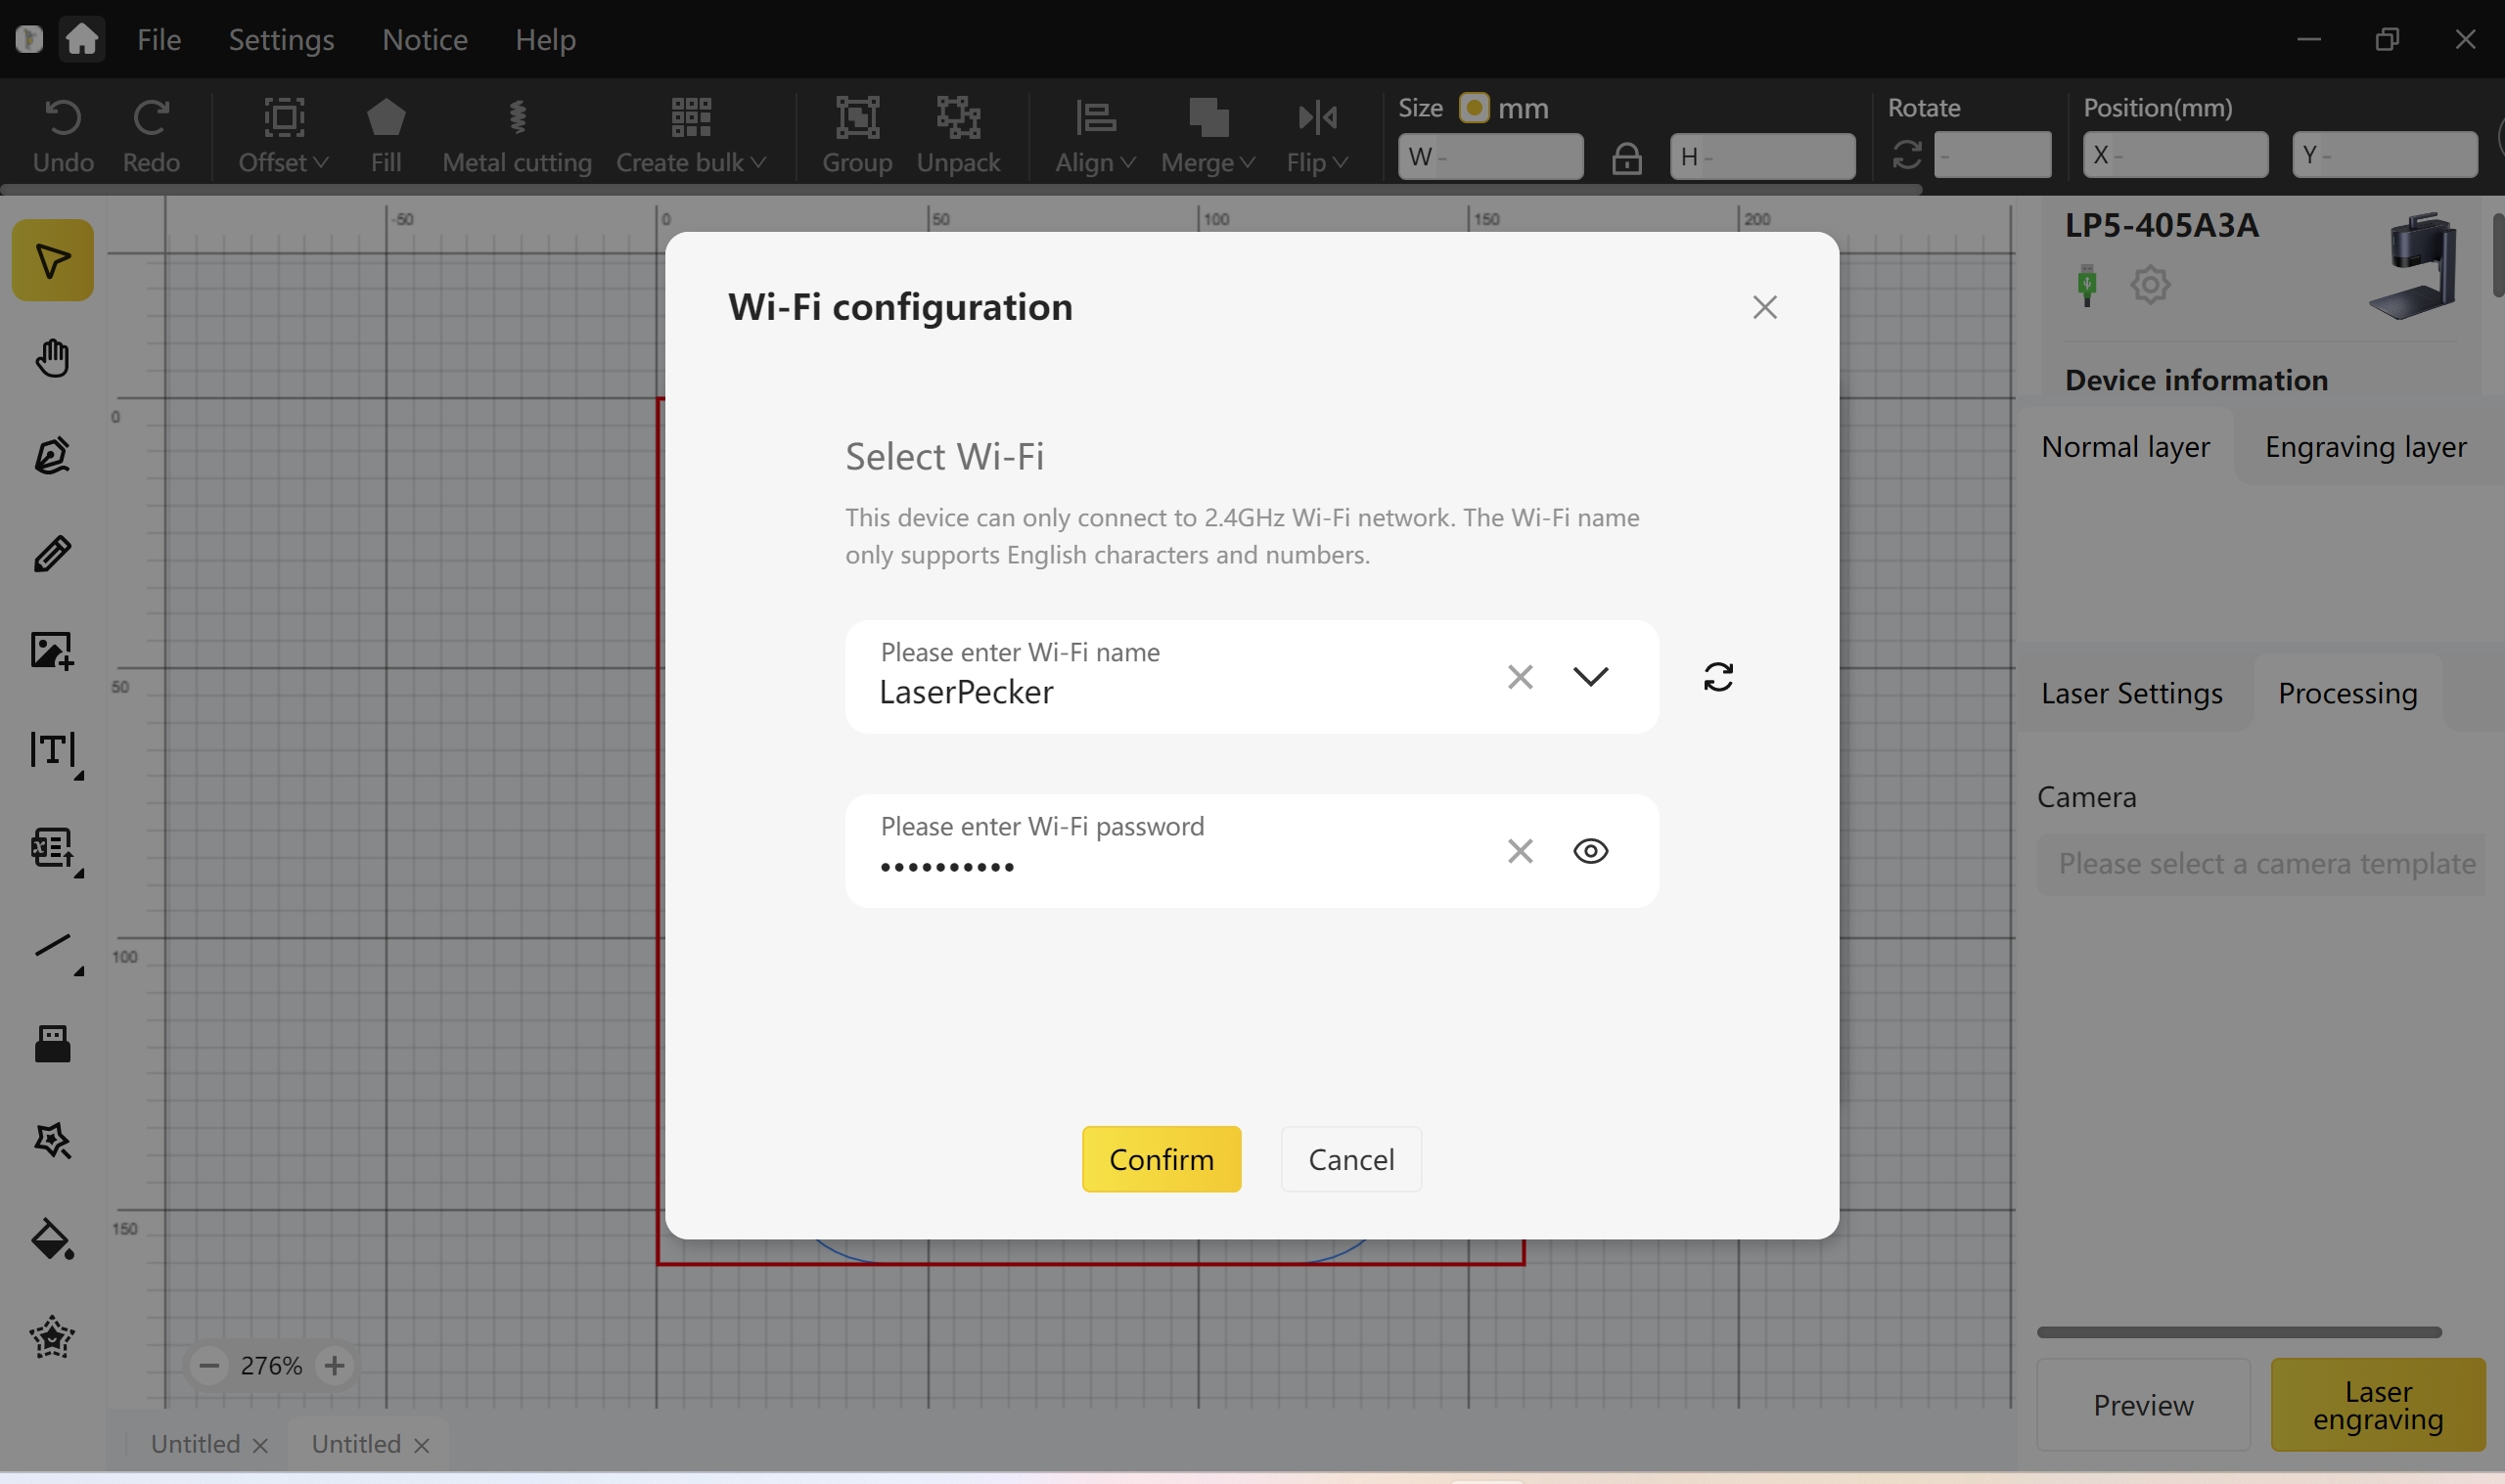Open device settings gear icon
The height and width of the screenshot is (1484, 2505).
point(2149,285)
